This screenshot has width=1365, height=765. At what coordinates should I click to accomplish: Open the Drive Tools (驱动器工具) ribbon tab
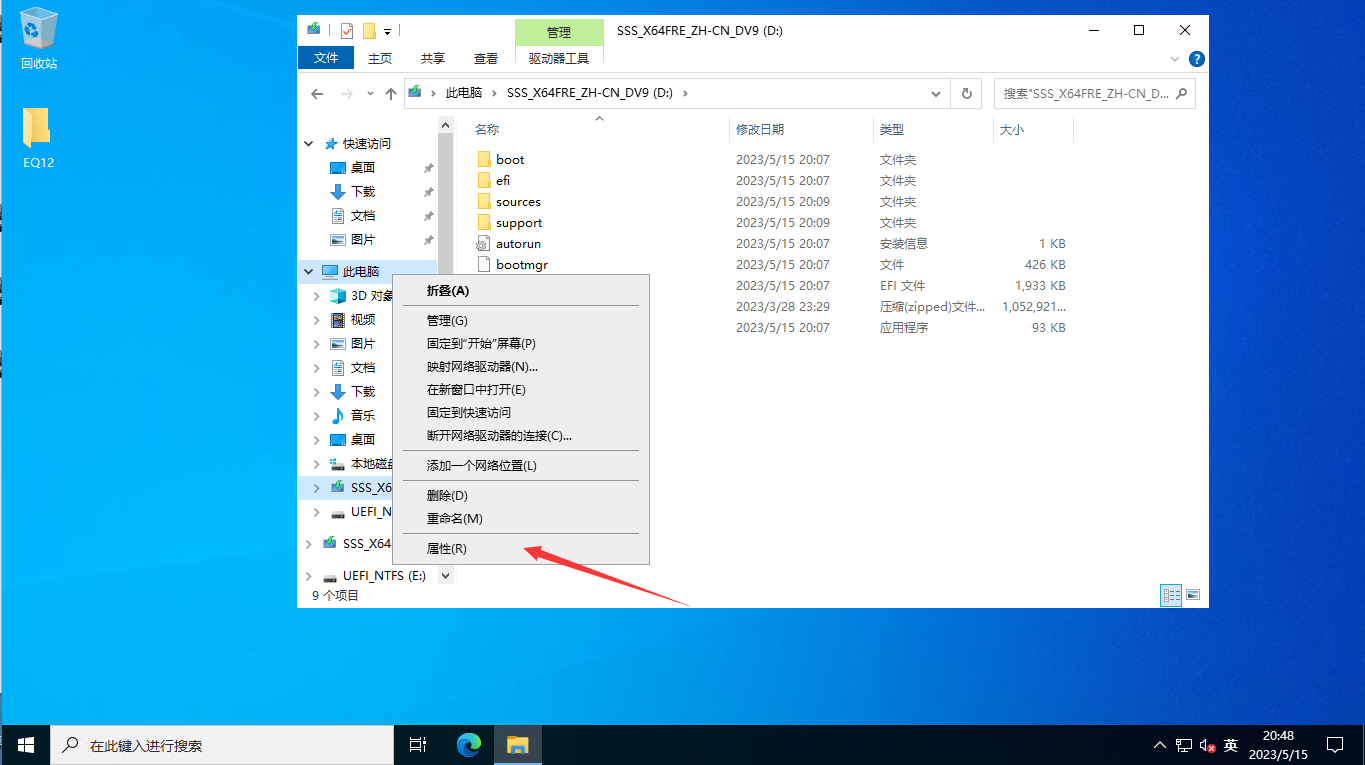coord(559,58)
